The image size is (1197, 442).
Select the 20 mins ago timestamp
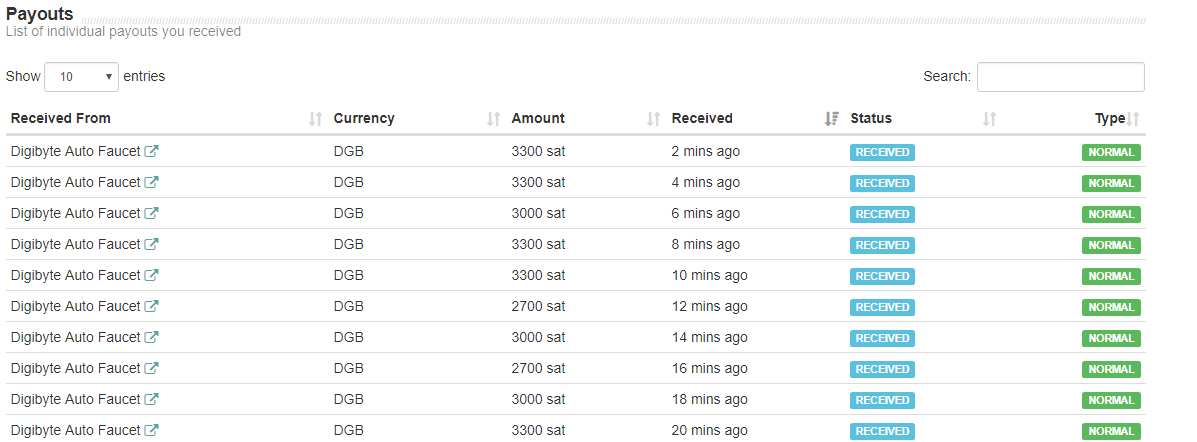click(709, 430)
